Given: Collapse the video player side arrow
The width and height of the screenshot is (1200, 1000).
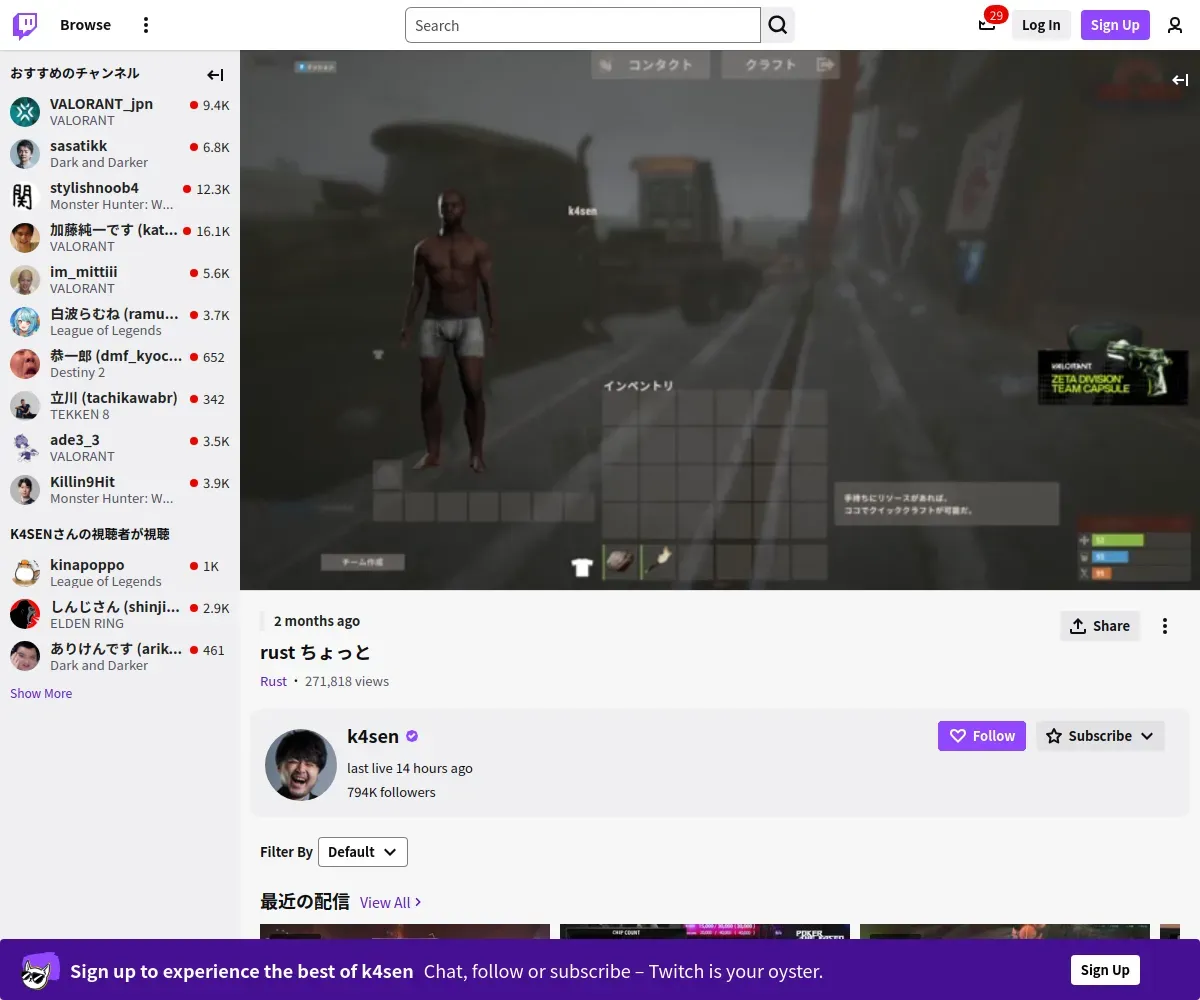Looking at the screenshot, I should point(1180,80).
